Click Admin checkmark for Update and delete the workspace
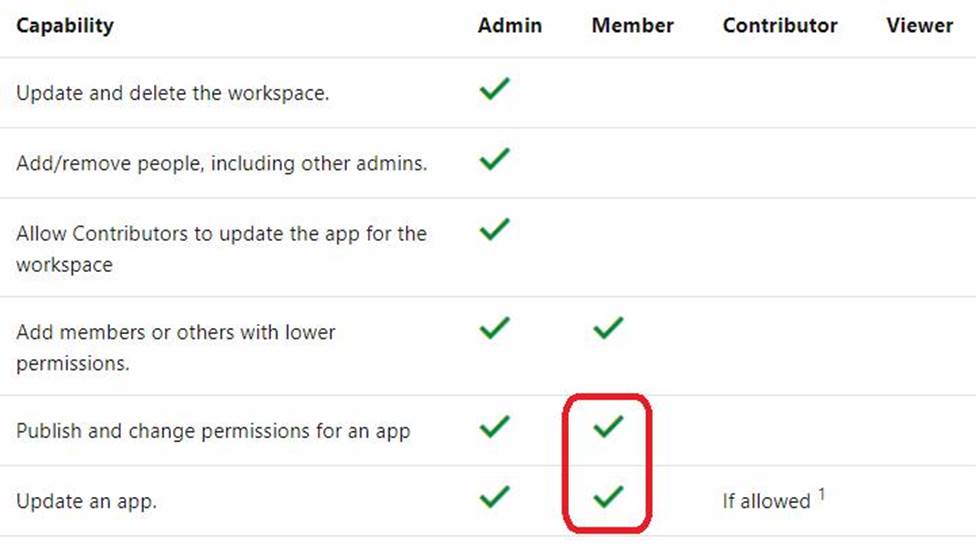The height and width of the screenshot is (546, 976). pyautogui.click(x=494, y=90)
